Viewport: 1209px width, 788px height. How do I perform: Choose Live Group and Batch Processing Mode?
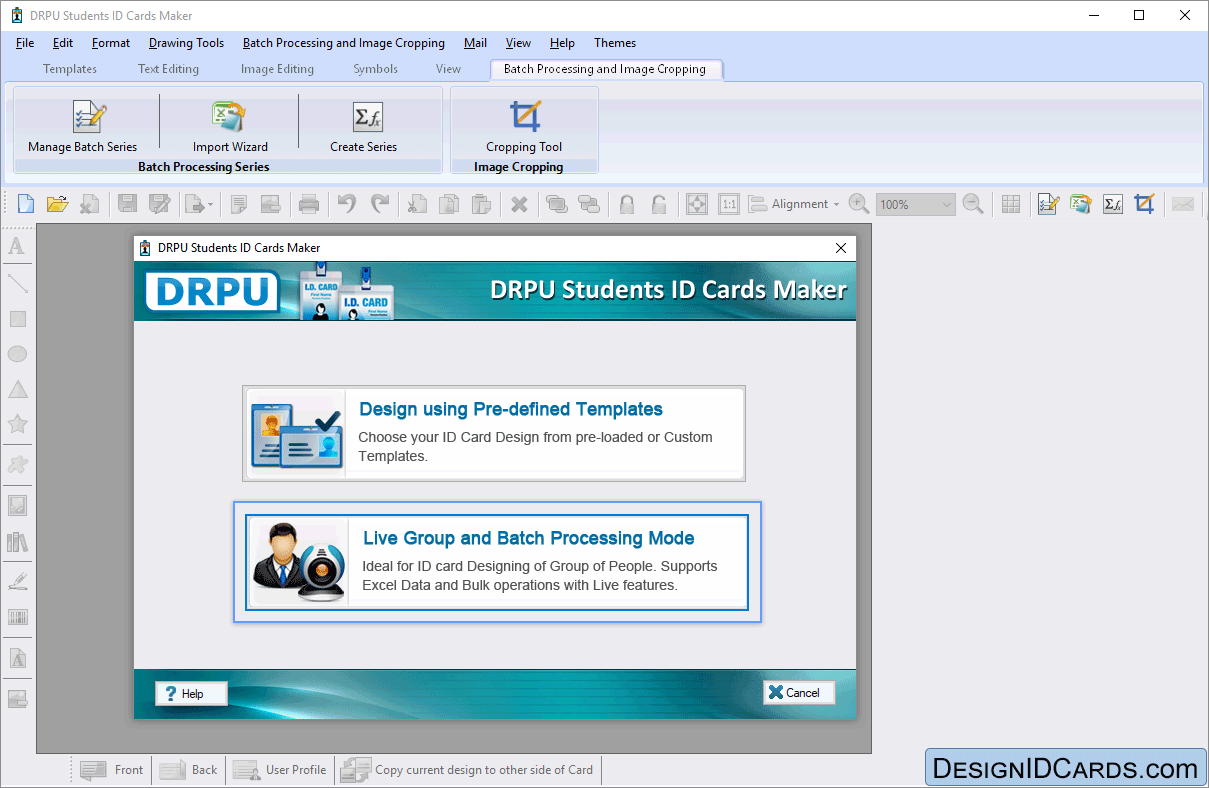(x=497, y=562)
